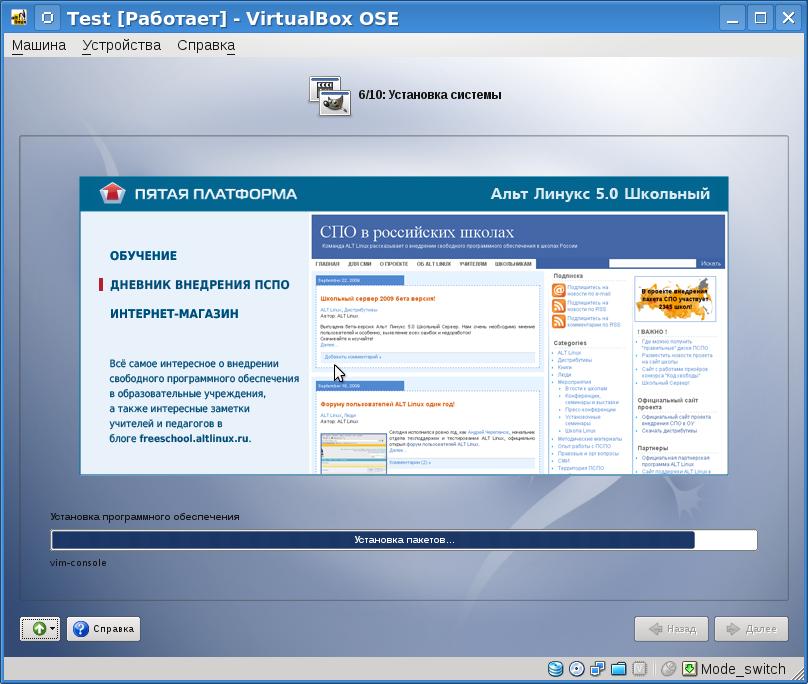Click the installer step icon beside 6/10
Screen dimensions: 808x684
point(329,96)
